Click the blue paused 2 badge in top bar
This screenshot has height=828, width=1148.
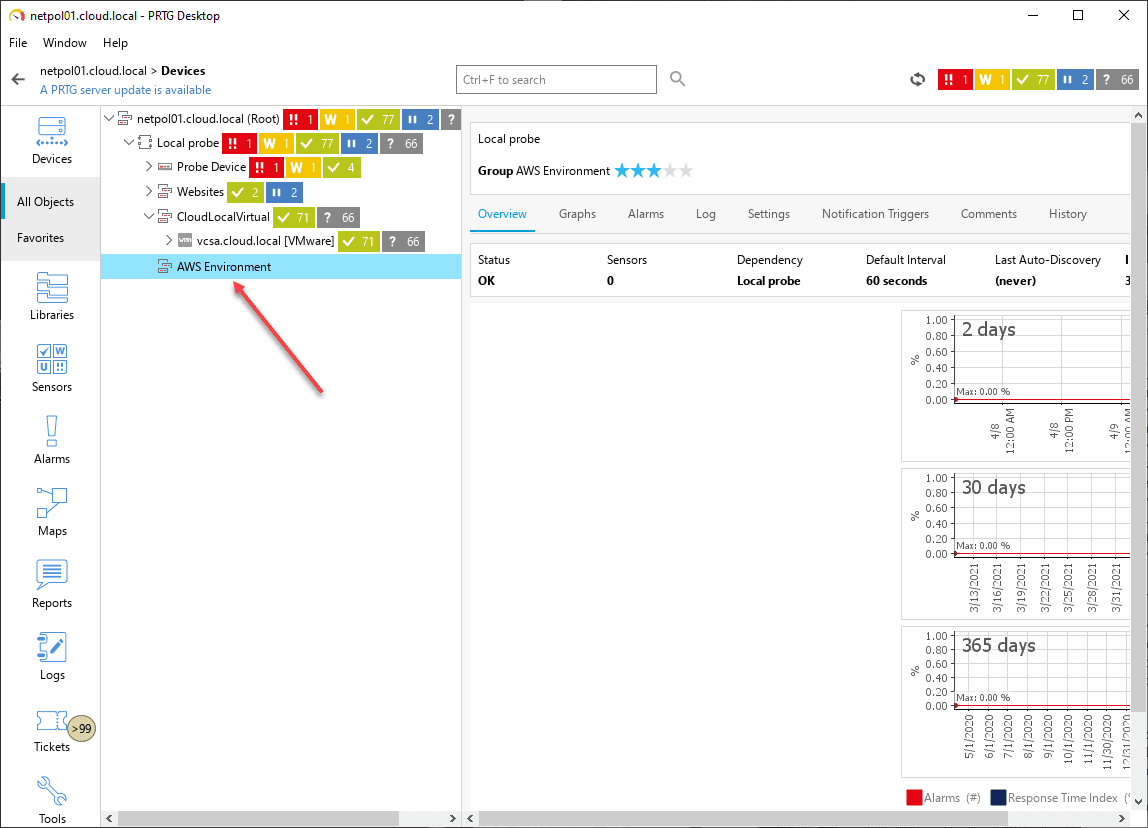coord(1075,79)
